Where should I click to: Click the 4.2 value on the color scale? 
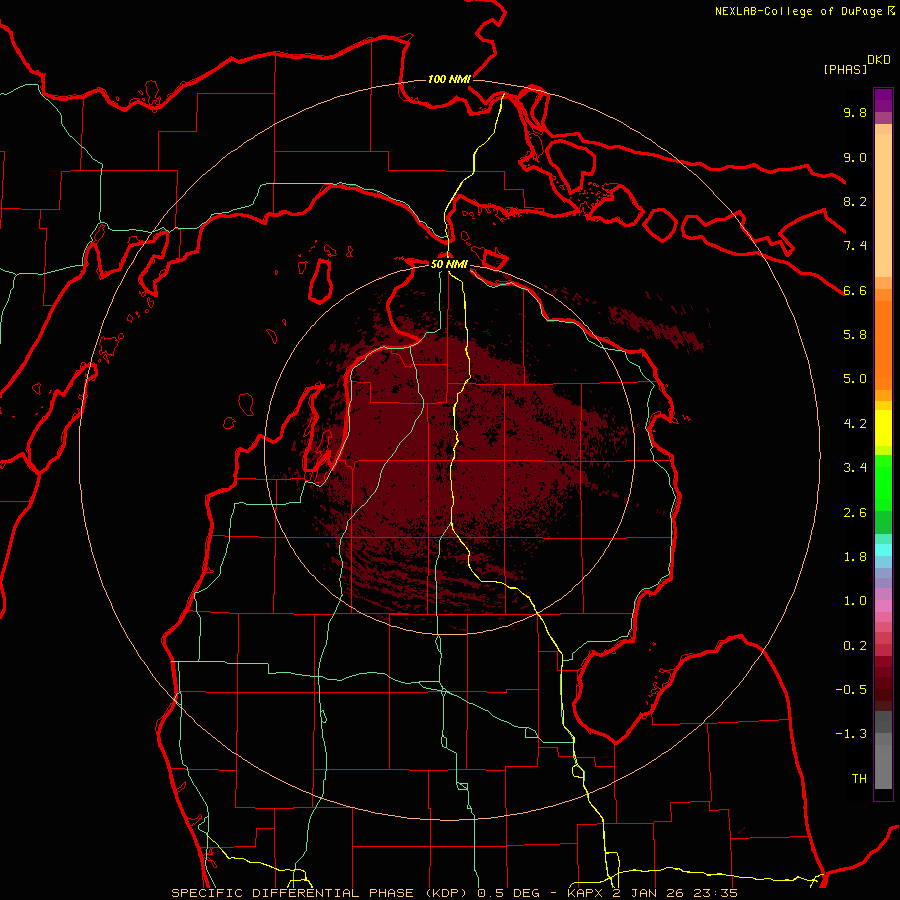(x=855, y=423)
